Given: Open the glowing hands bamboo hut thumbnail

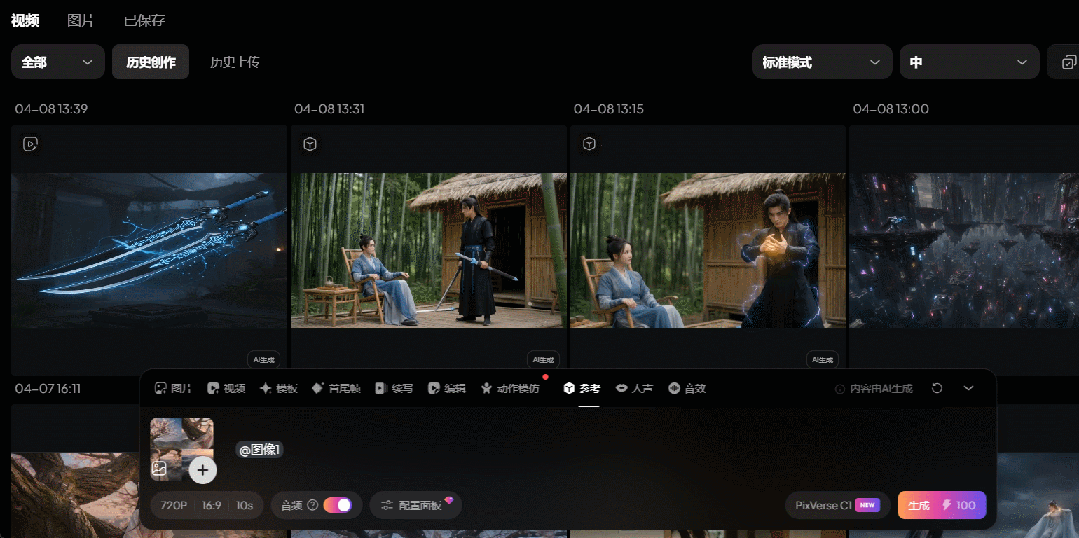Looking at the screenshot, I should [708, 250].
